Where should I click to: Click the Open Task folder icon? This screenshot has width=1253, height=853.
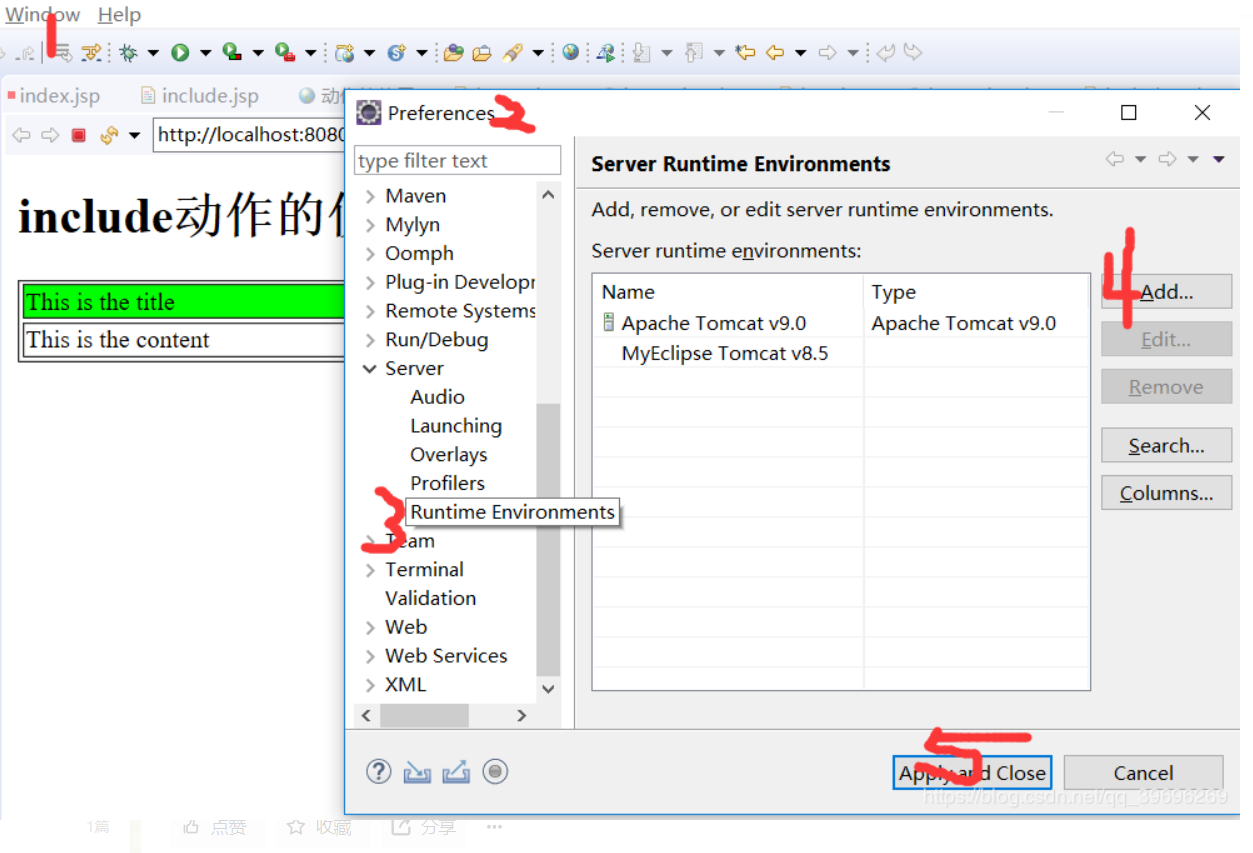482,53
